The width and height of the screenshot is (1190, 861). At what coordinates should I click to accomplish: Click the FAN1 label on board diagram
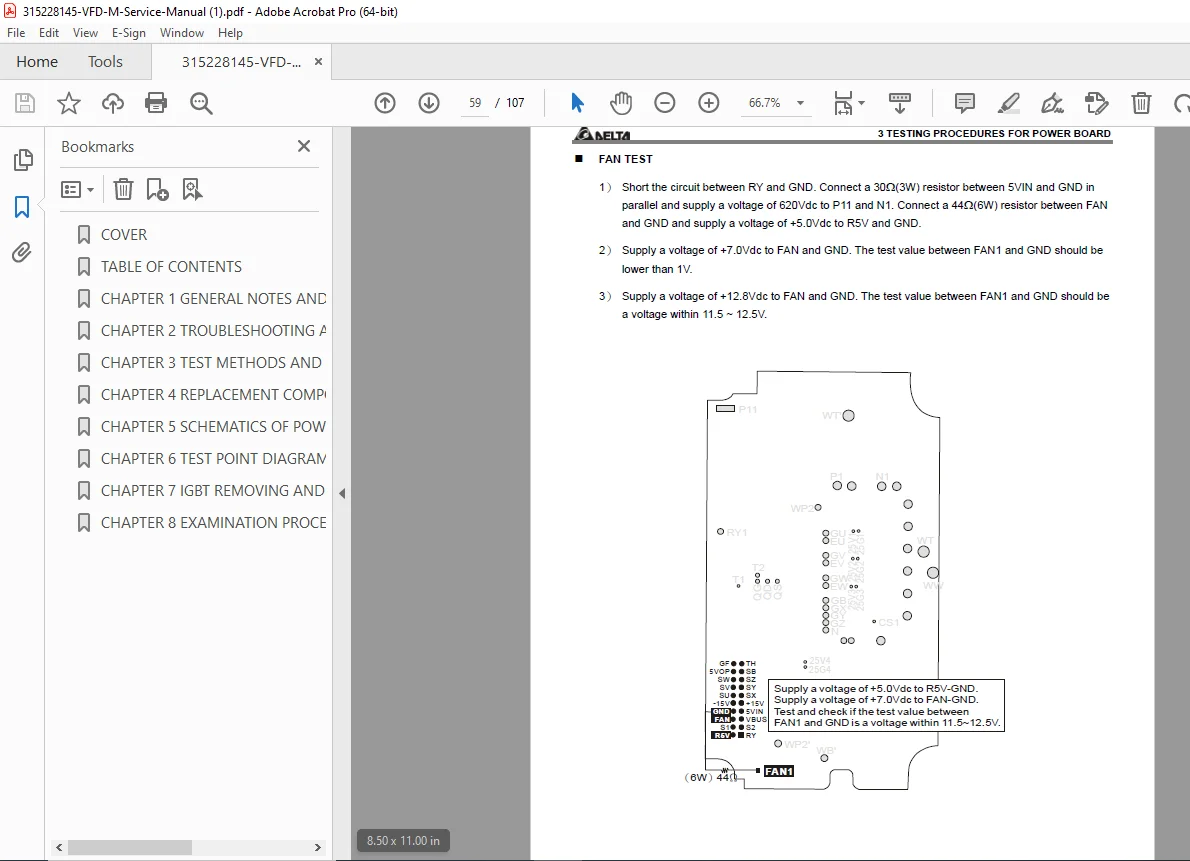(x=779, y=771)
